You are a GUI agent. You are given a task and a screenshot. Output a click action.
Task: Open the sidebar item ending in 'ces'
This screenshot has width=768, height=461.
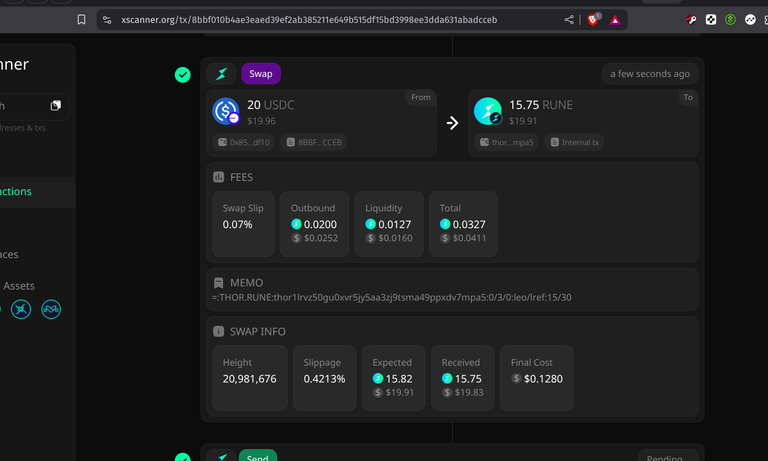10,254
